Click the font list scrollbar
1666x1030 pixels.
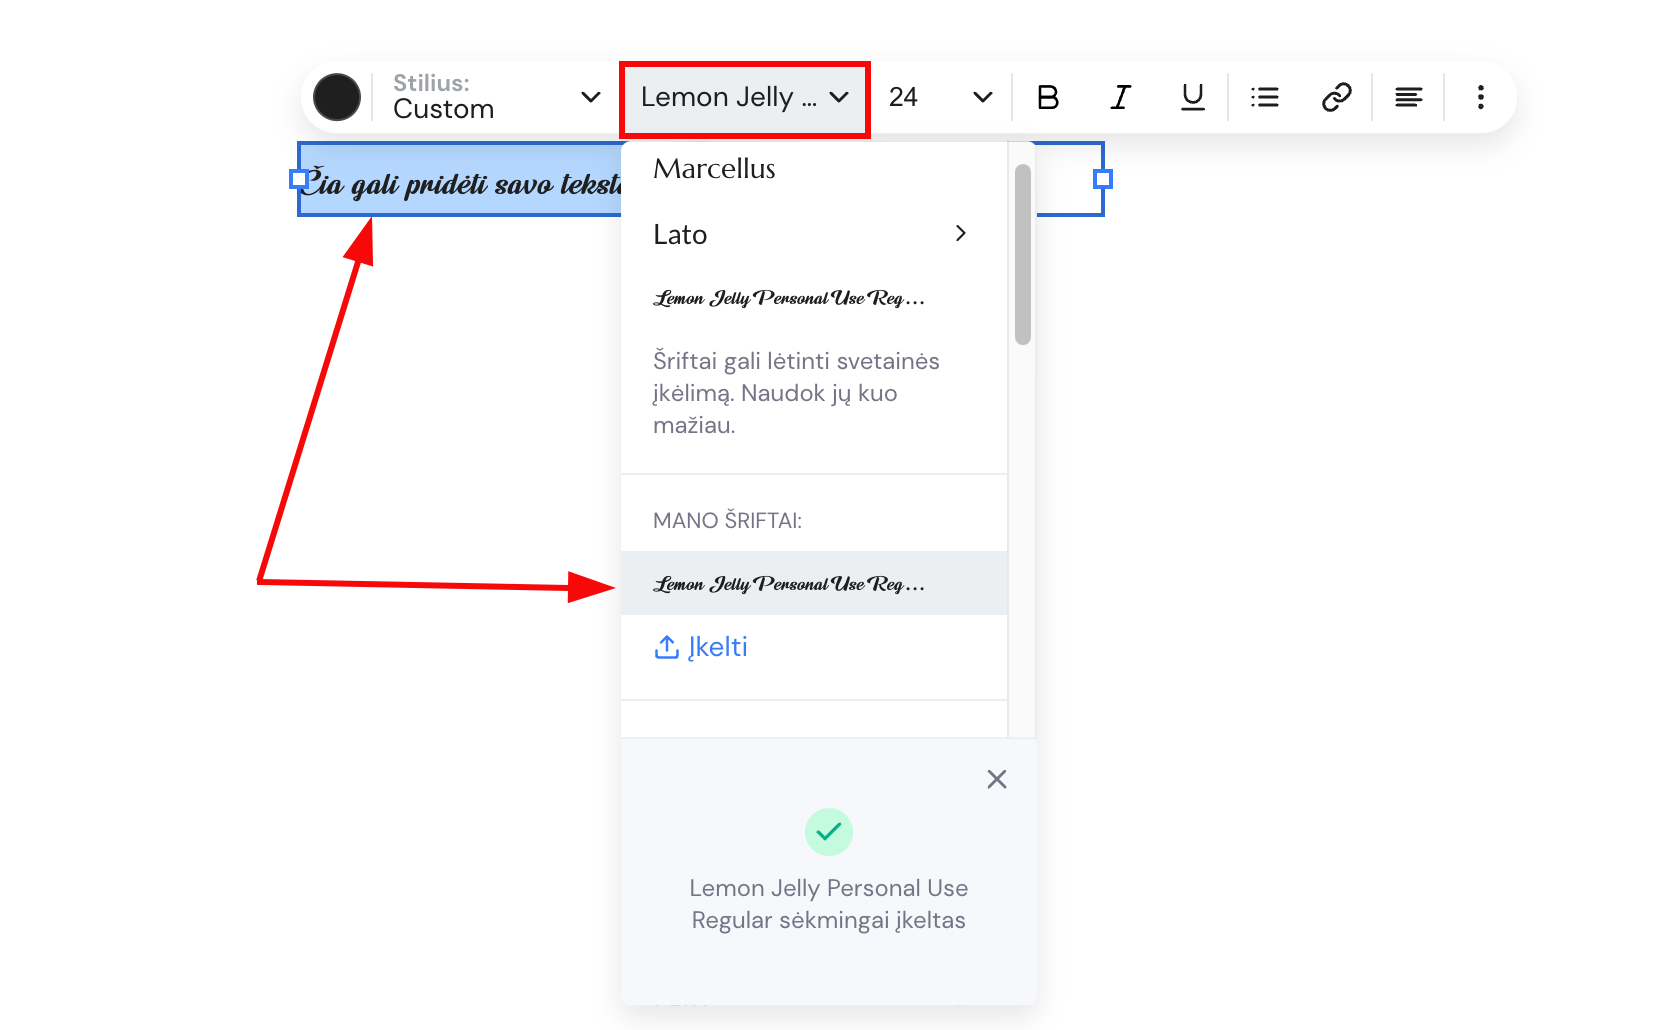point(1022,255)
